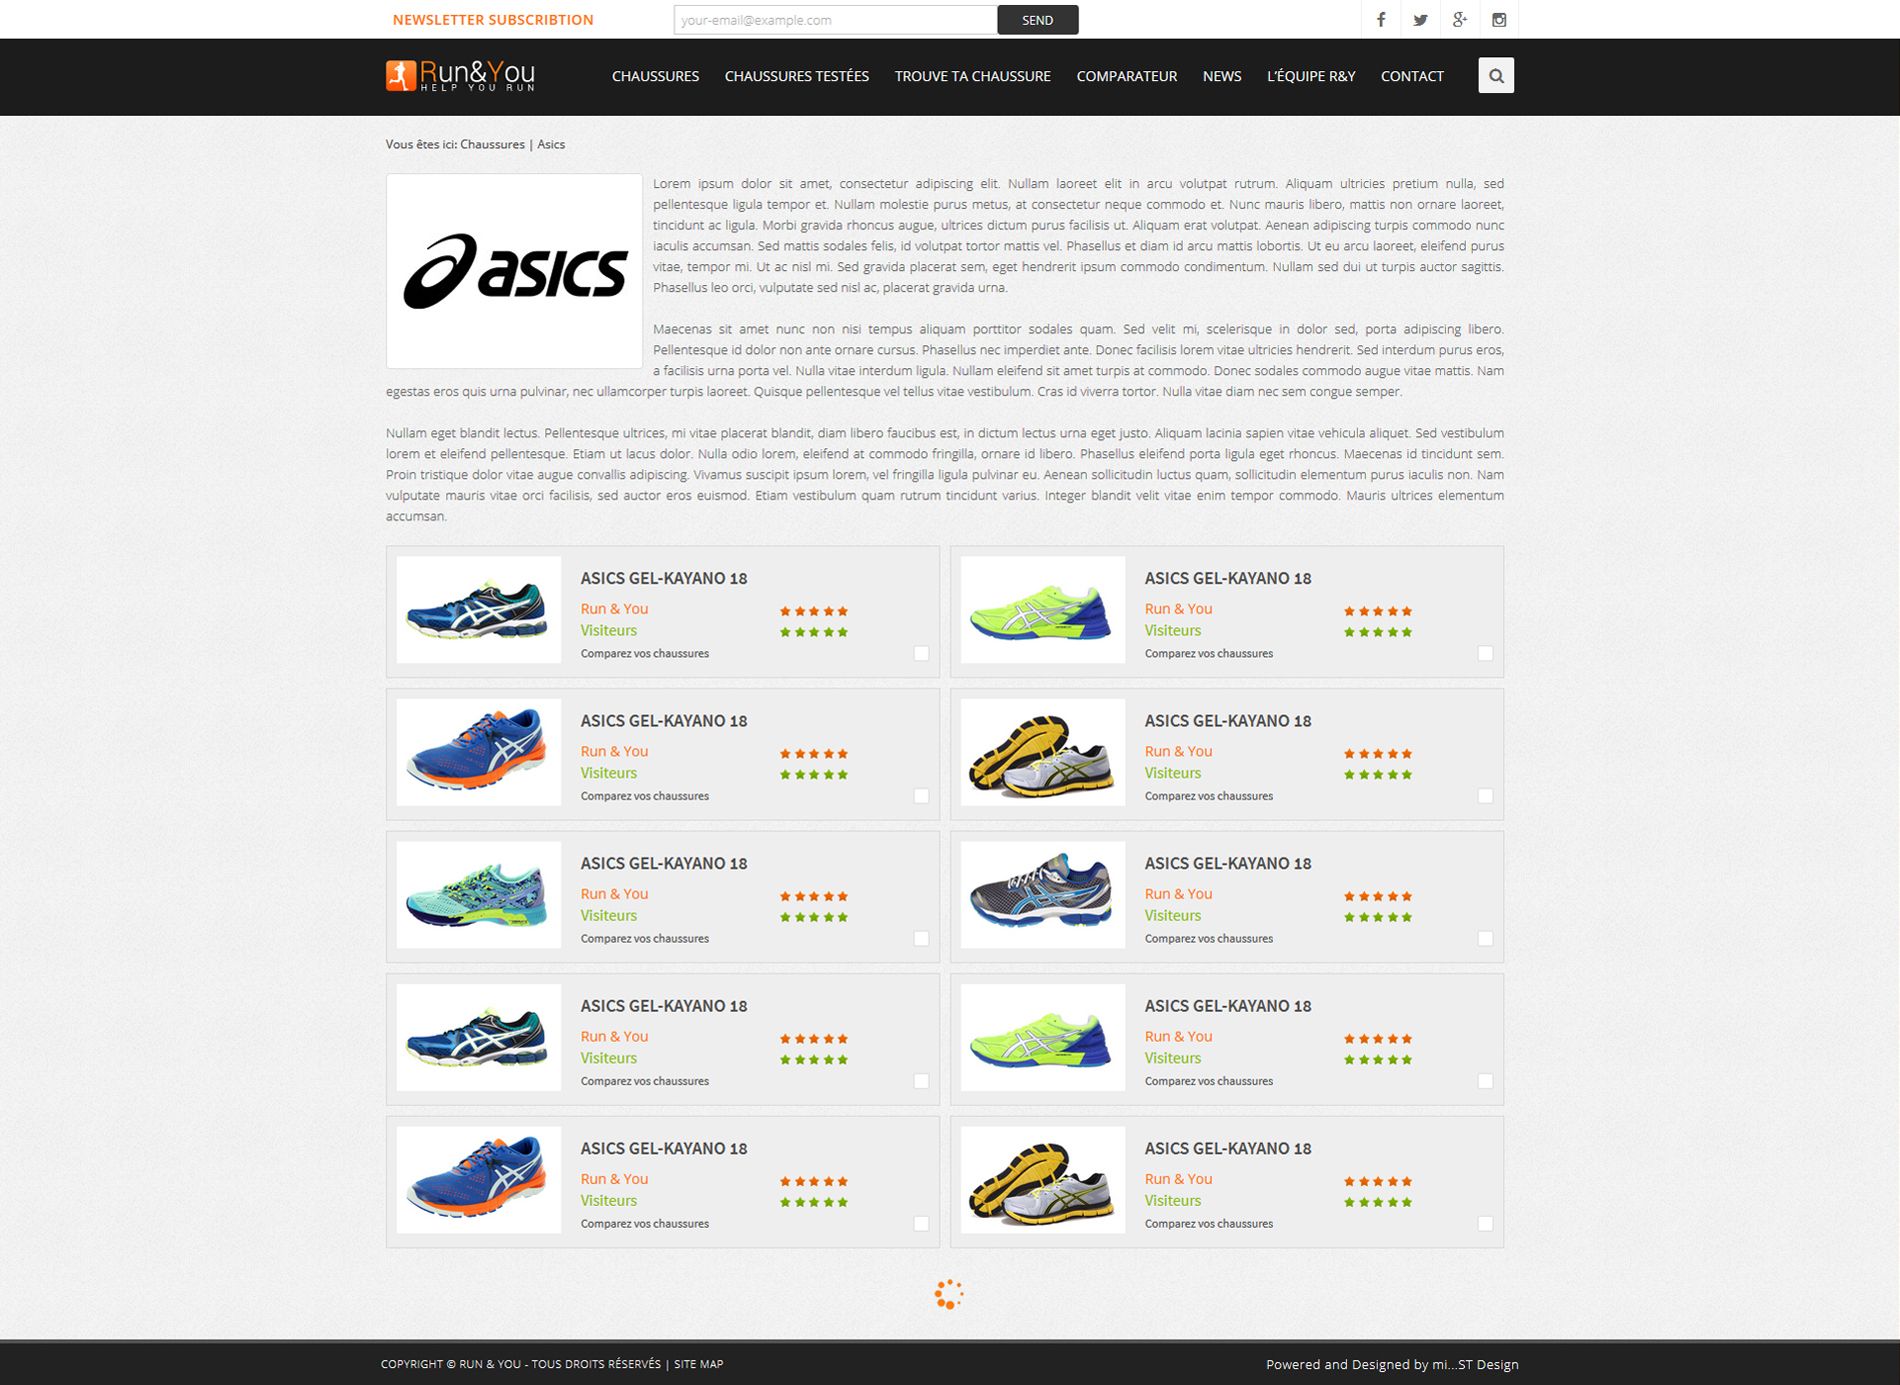Open the Twitter social icon

pyautogui.click(x=1420, y=19)
